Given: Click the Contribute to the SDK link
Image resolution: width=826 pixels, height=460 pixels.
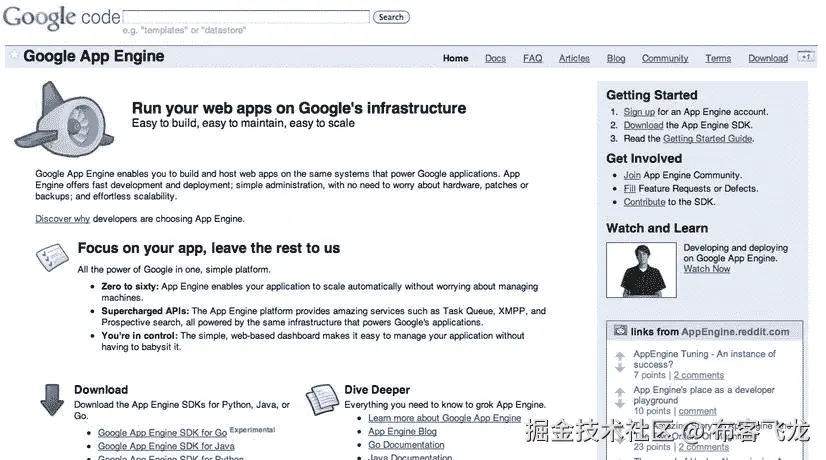Looking at the screenshot, I should click(x=644, y=202).
